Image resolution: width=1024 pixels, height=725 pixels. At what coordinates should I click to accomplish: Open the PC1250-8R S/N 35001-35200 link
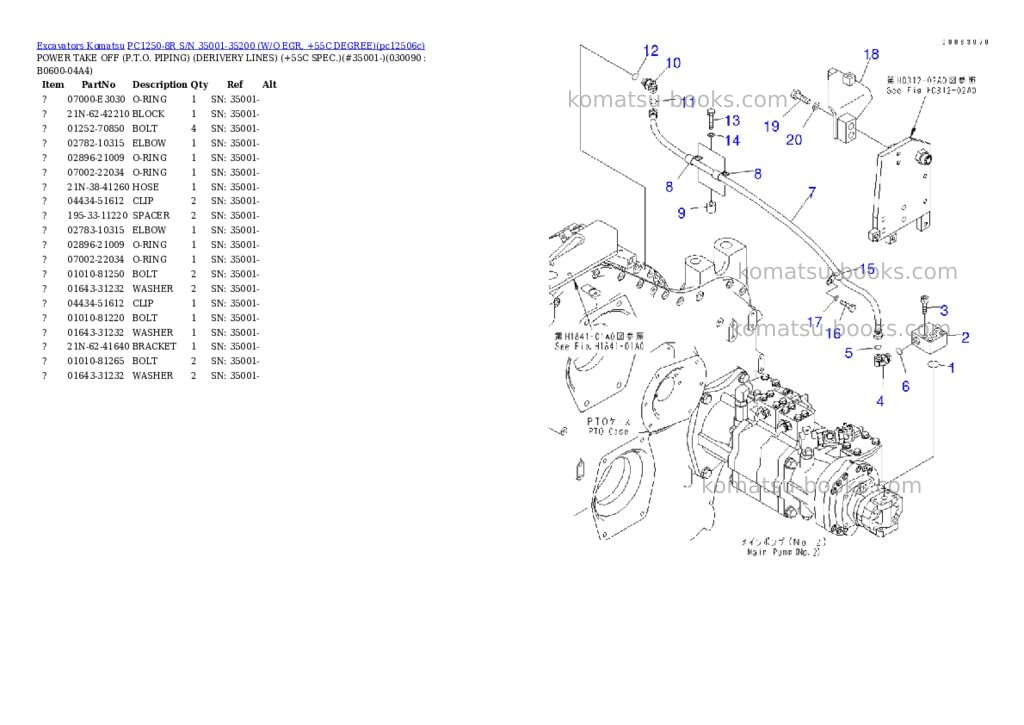(276, 46)
